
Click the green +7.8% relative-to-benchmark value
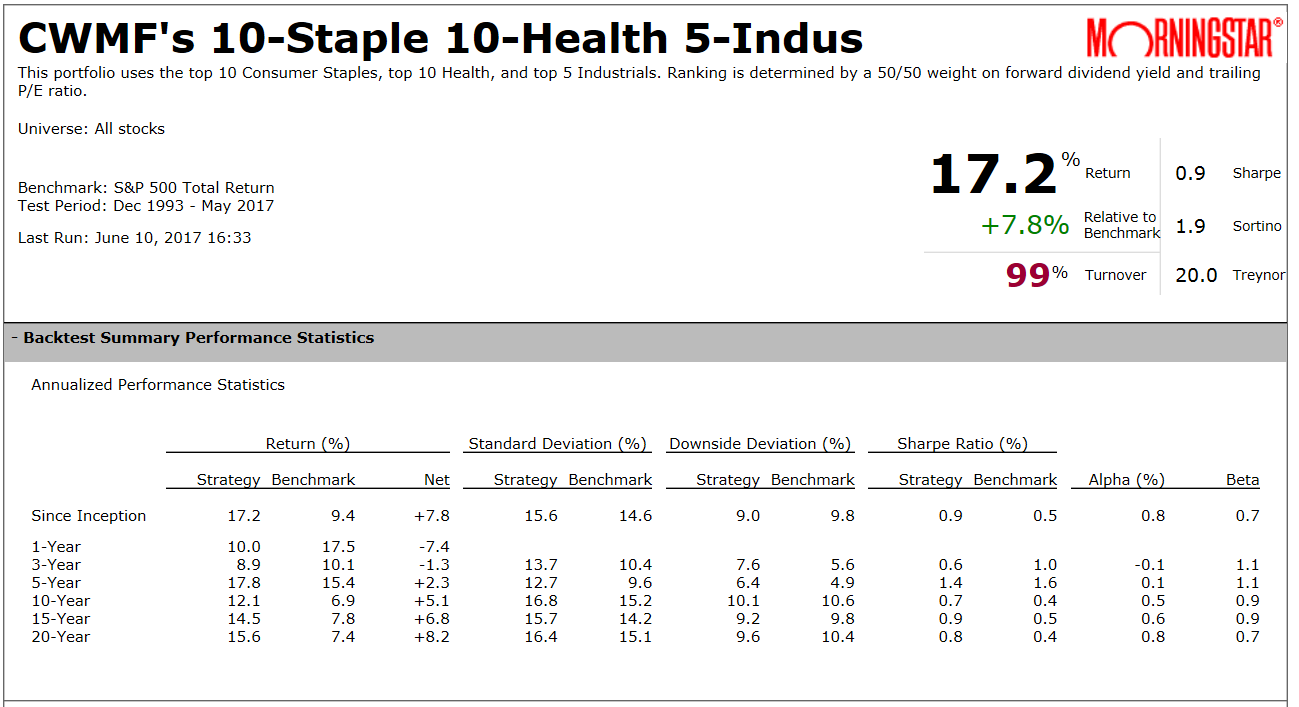coord(1025,225)
